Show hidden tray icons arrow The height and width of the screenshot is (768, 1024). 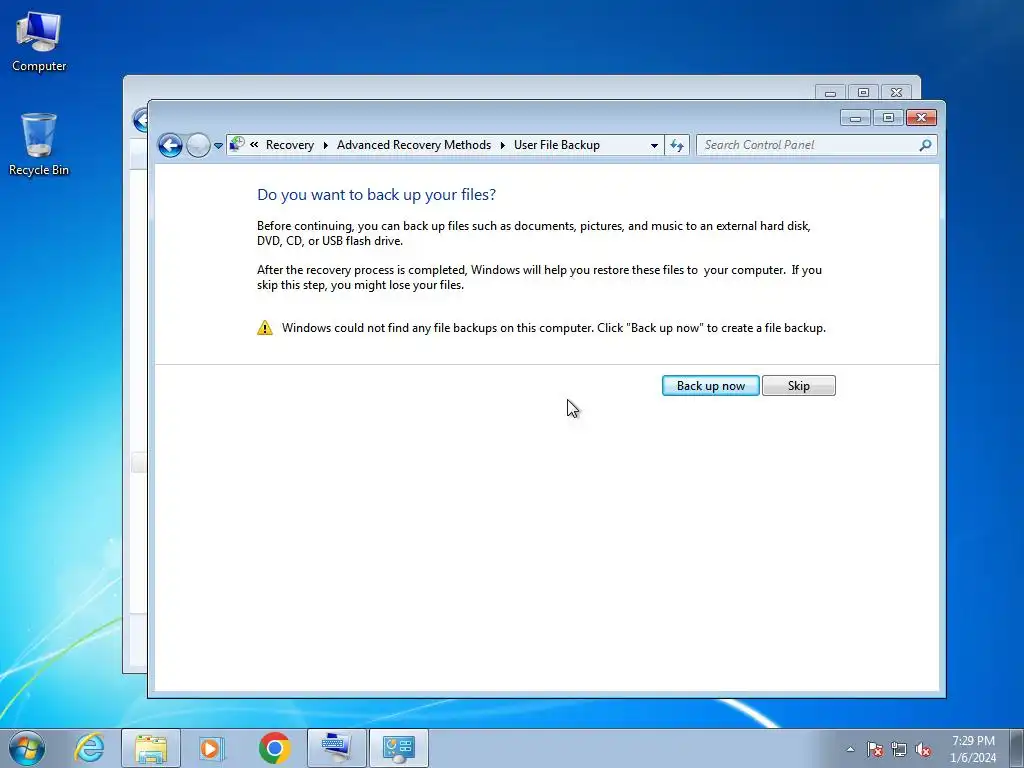tap(850, 749)
